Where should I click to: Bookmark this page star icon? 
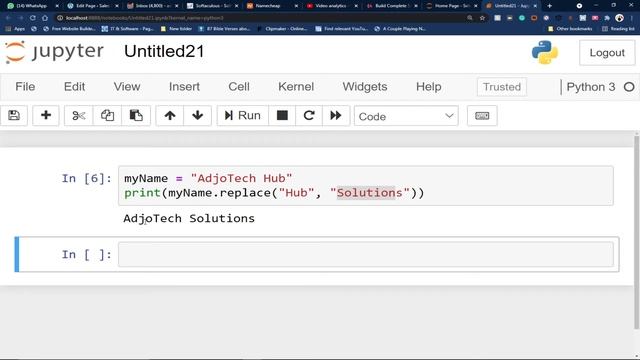click(482, 18)
